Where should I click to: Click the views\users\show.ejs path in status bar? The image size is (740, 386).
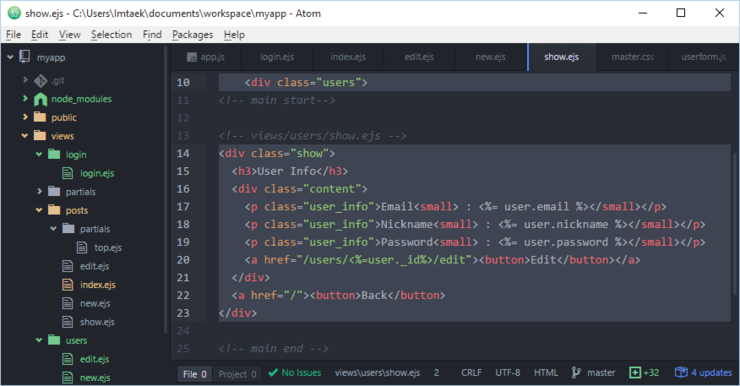pos(378,373)
